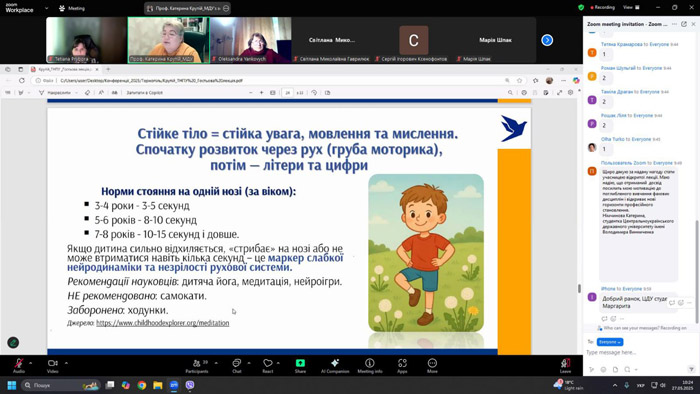The width and height of the screenshot is (700, 394).
Task: Pop out the chat panel
Action: 684,24
